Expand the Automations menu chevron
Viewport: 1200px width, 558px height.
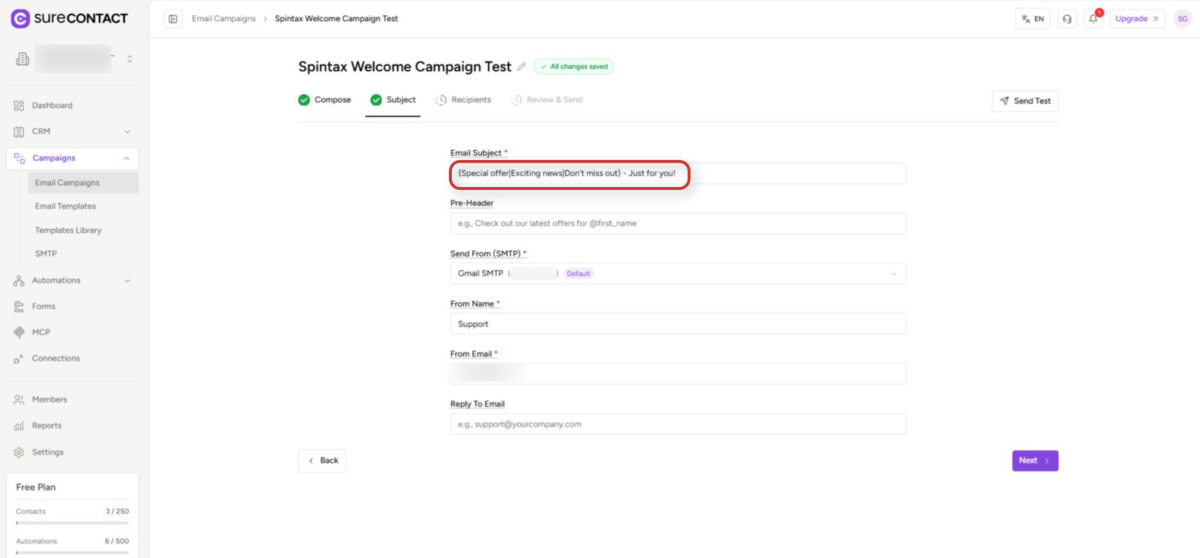point(127,280)
